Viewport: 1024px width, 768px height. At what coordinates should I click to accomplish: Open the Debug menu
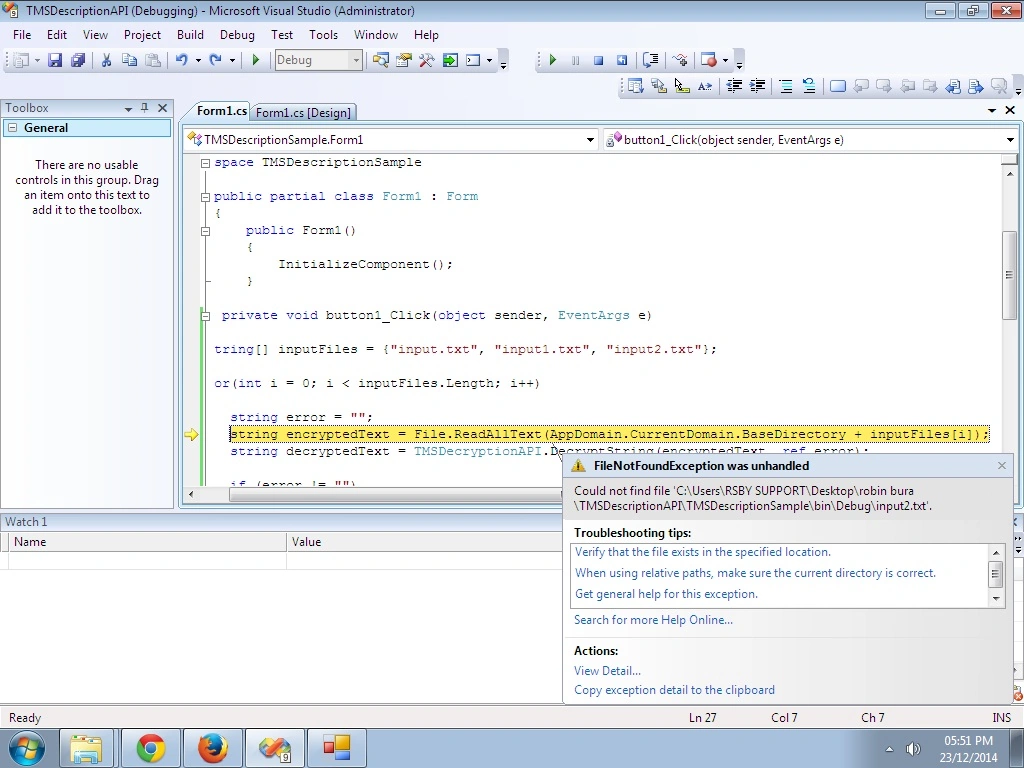(237, 35)
